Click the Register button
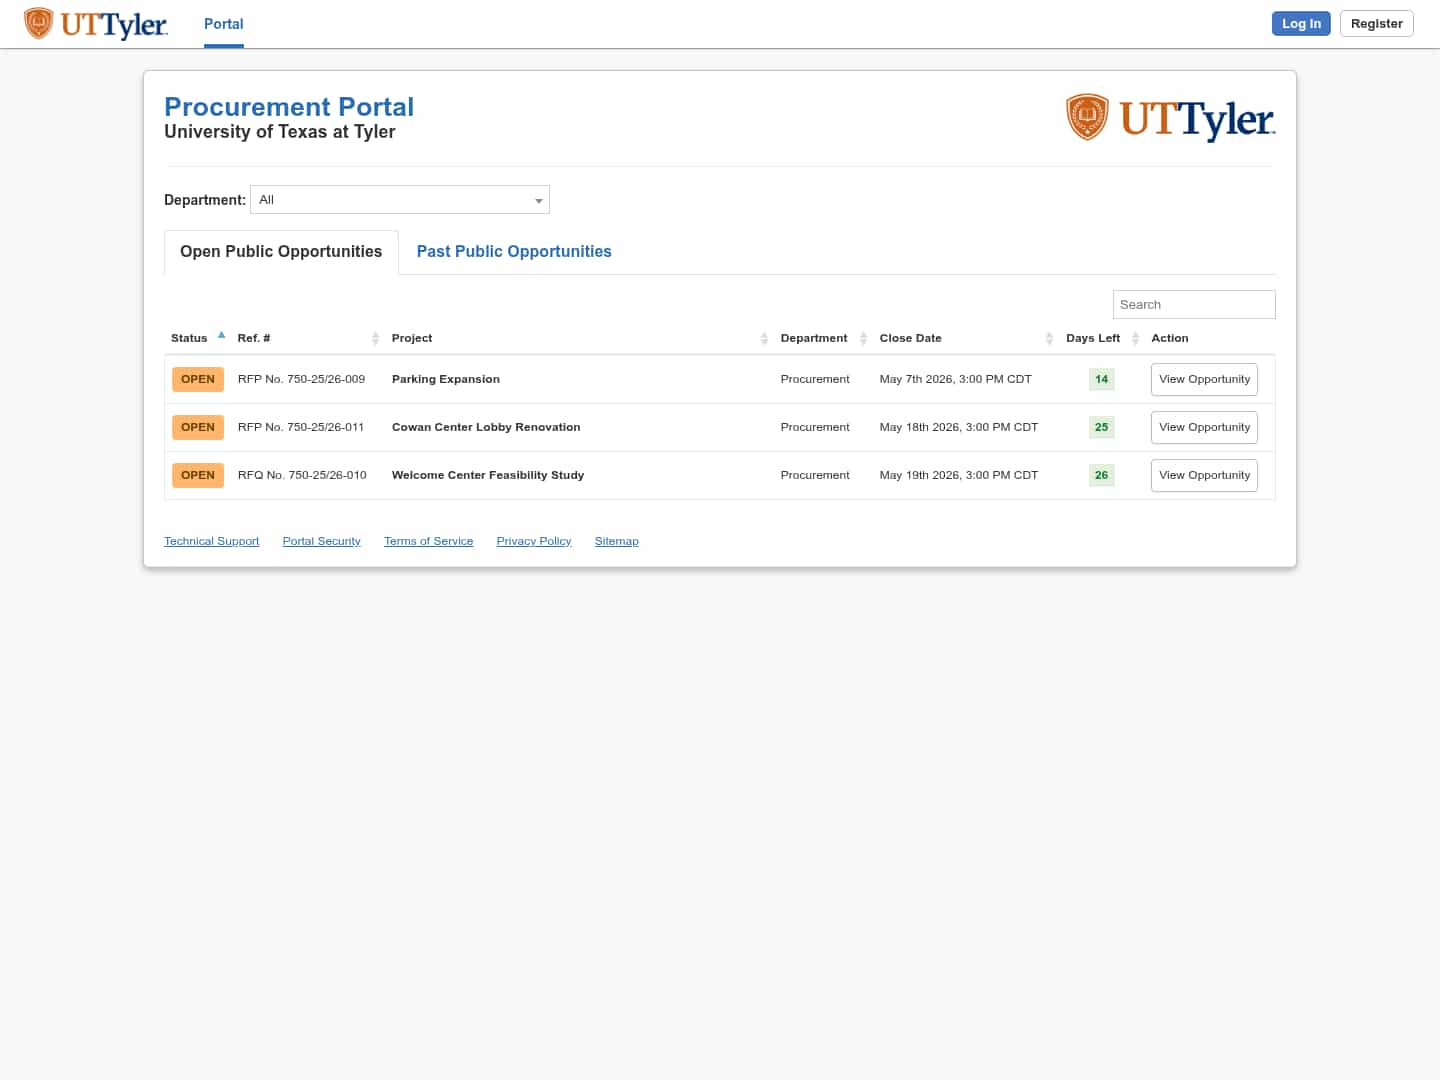The image size is (1440, 1080). (1376, 24)
